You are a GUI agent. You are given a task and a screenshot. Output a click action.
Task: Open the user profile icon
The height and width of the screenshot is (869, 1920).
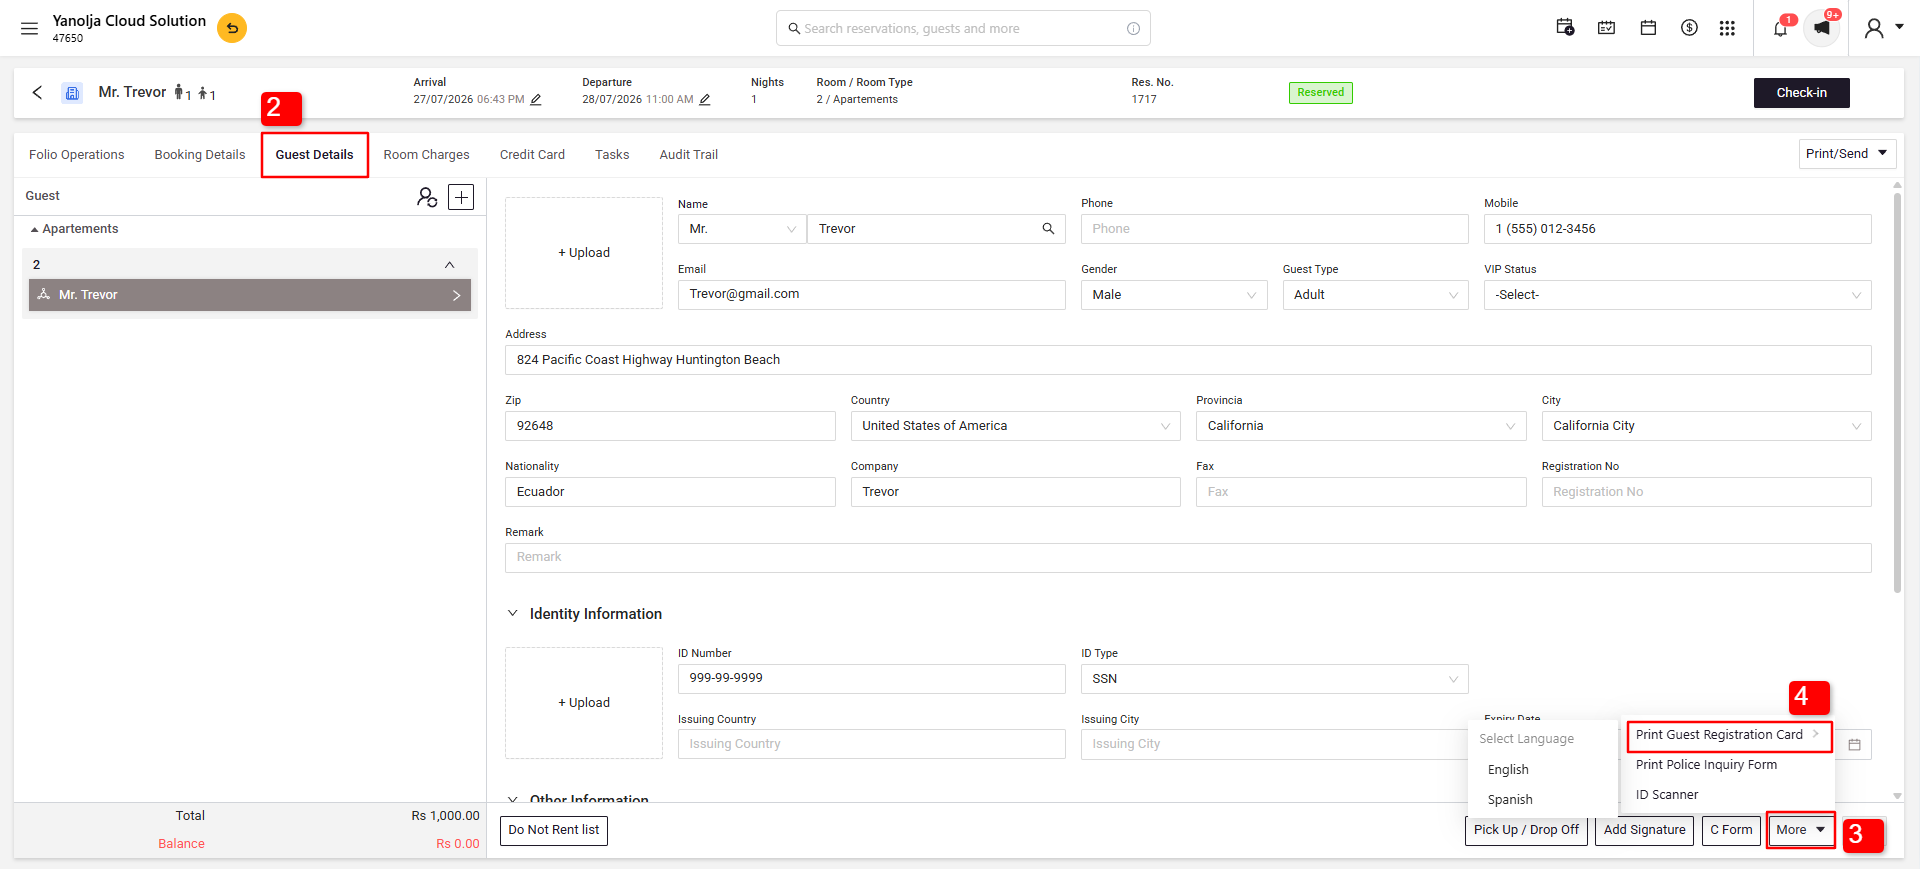click(x=1874, y=28)
